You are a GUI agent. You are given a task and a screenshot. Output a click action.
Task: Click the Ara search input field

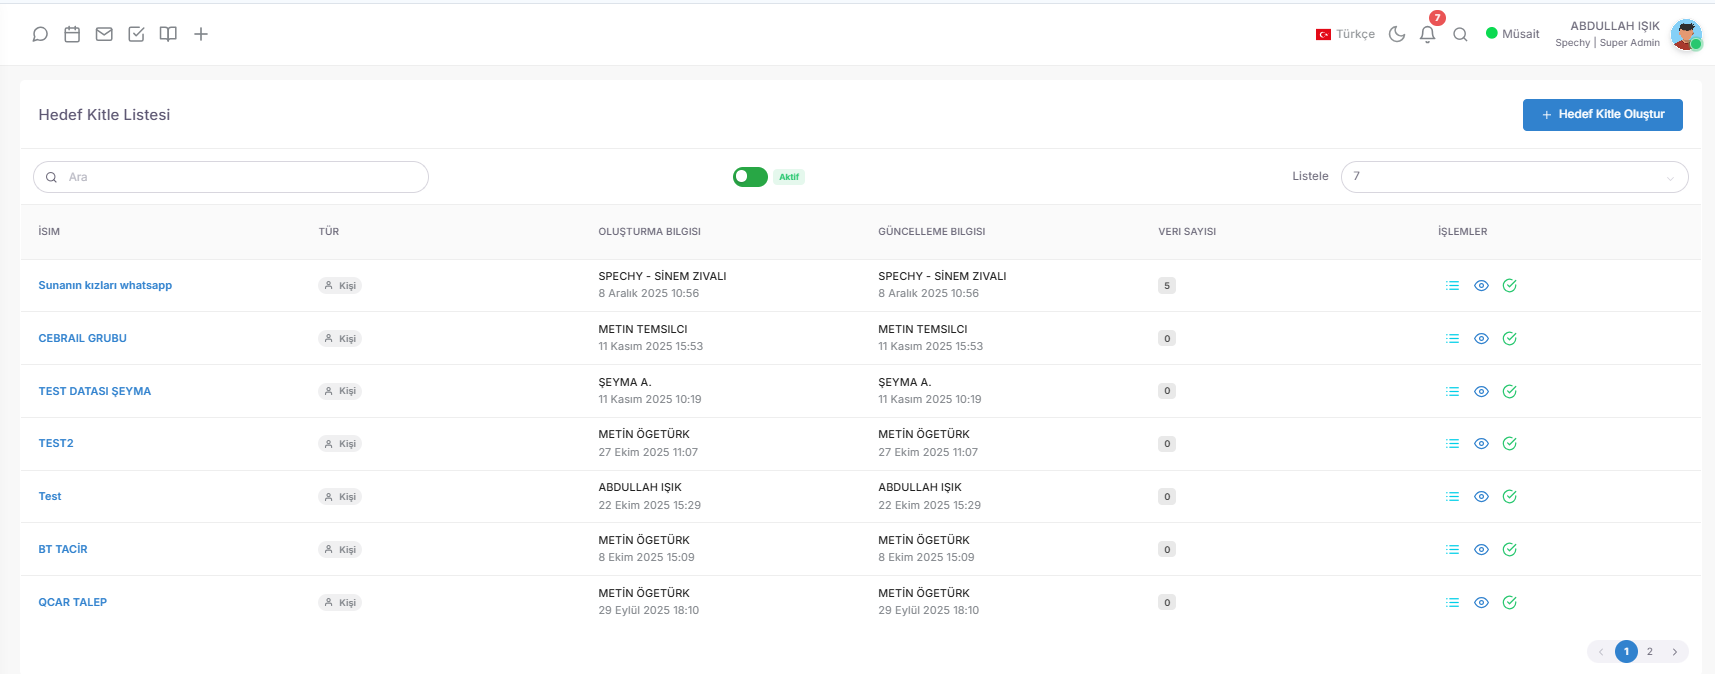pos(231,177)
